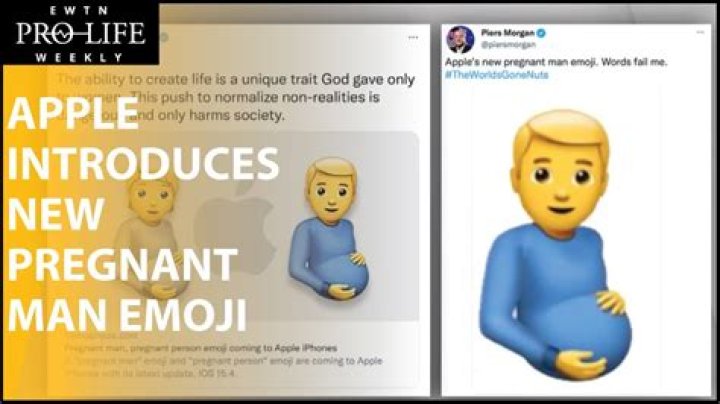Open the large pregnant man emoji image
Image resolution: width=720 pixels, height=404 pixels.
coord(570,250)
